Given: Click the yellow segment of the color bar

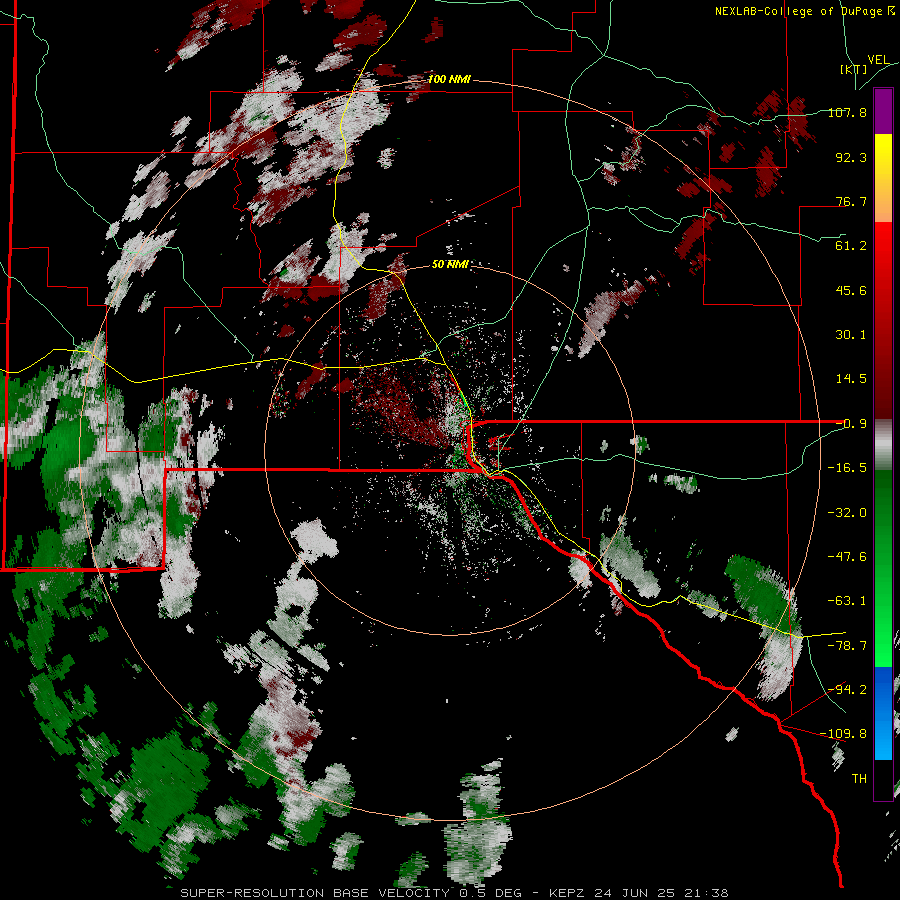Looking at the screenshot, I should pos(883,152).
